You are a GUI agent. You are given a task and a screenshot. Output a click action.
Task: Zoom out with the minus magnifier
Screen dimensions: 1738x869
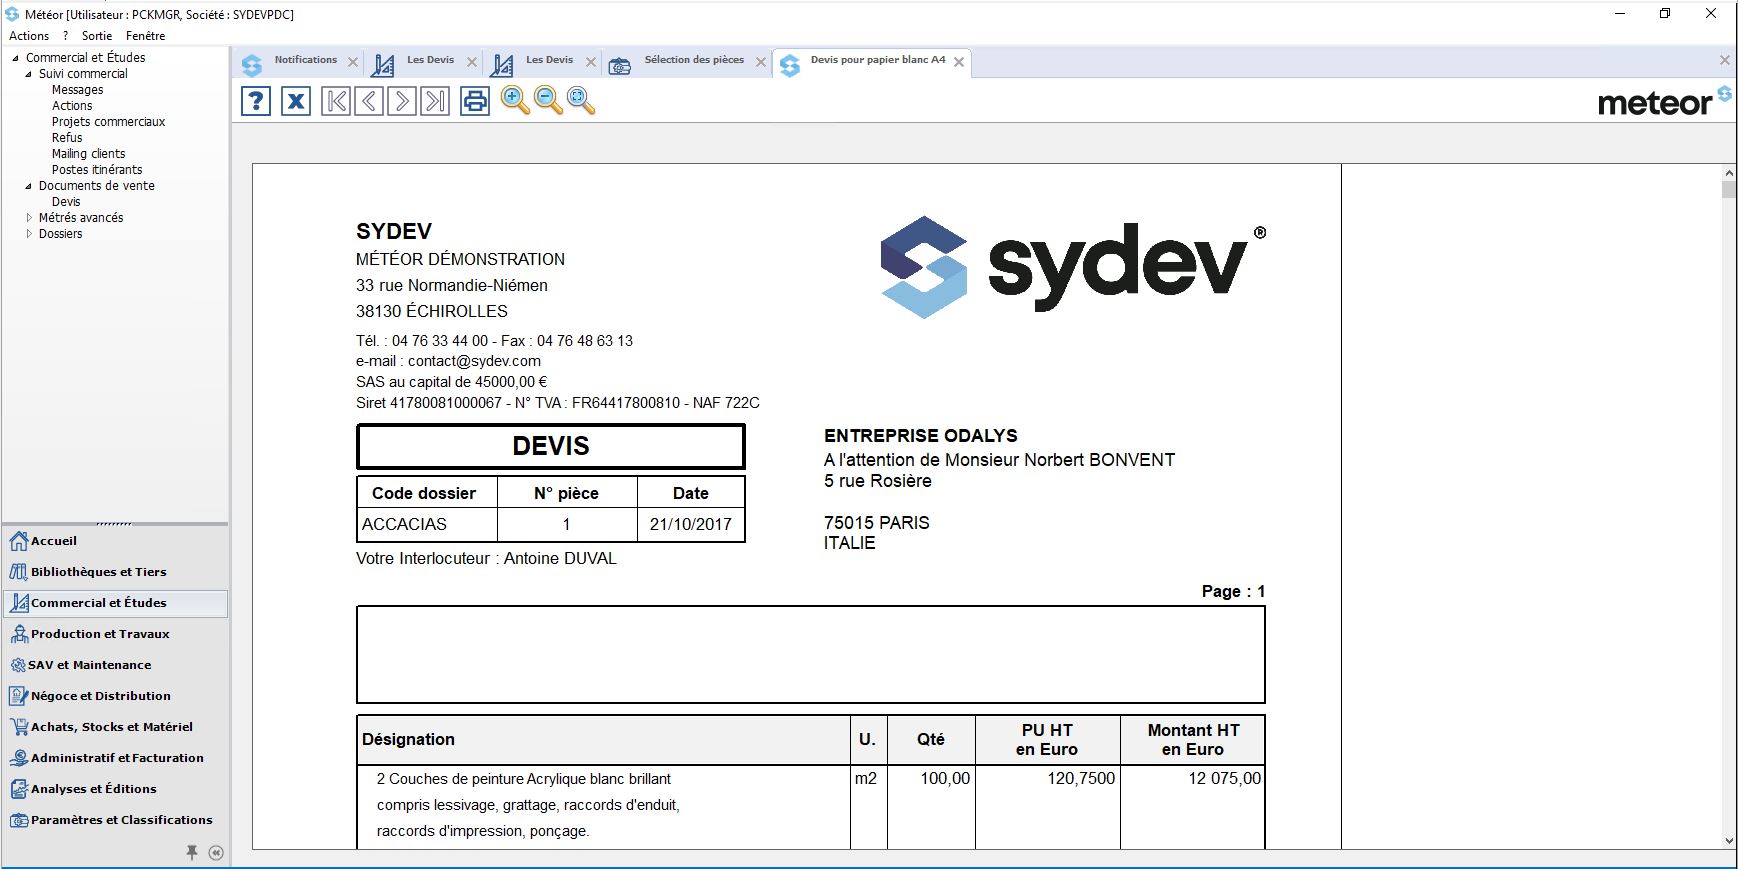(x=548, y=100)
